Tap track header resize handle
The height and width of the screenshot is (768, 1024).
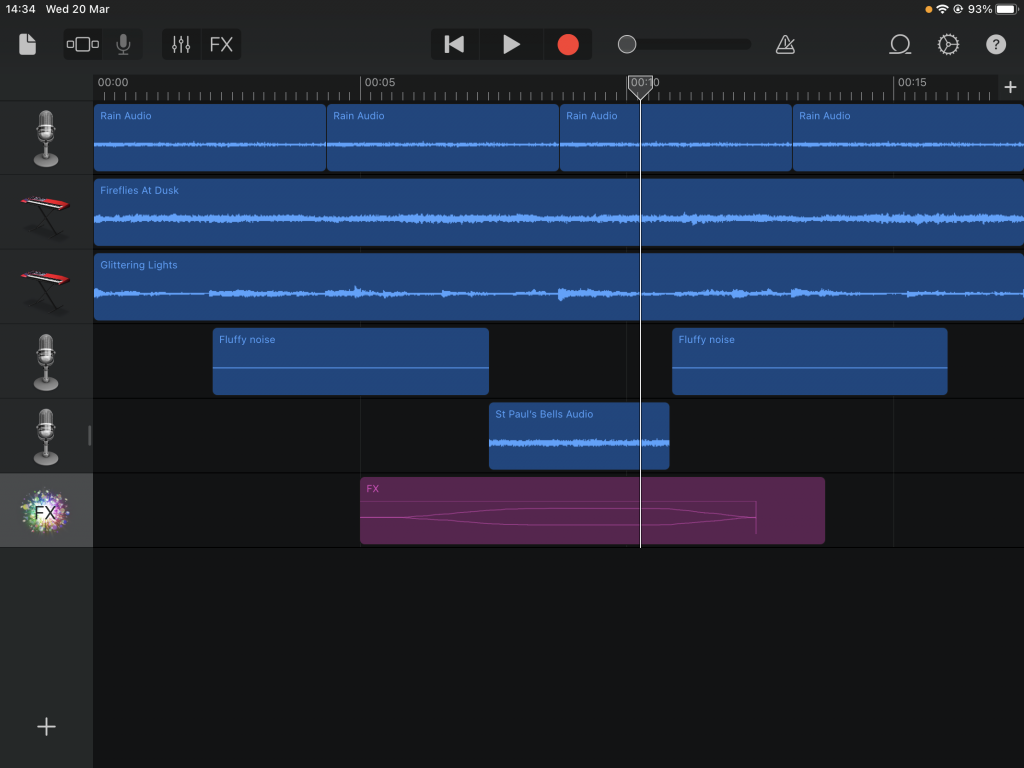click(89, 436)
